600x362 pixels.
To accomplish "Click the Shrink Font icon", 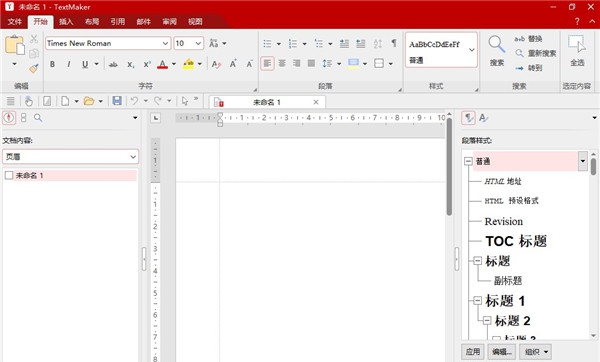I will (249, 64).
